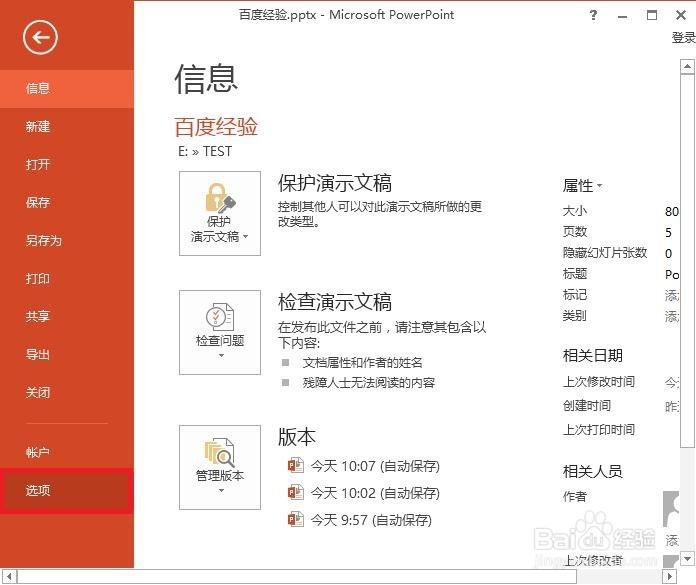Click the 标记 property label
The height and width of the screenshot is (585, 696).
[575, 295]
